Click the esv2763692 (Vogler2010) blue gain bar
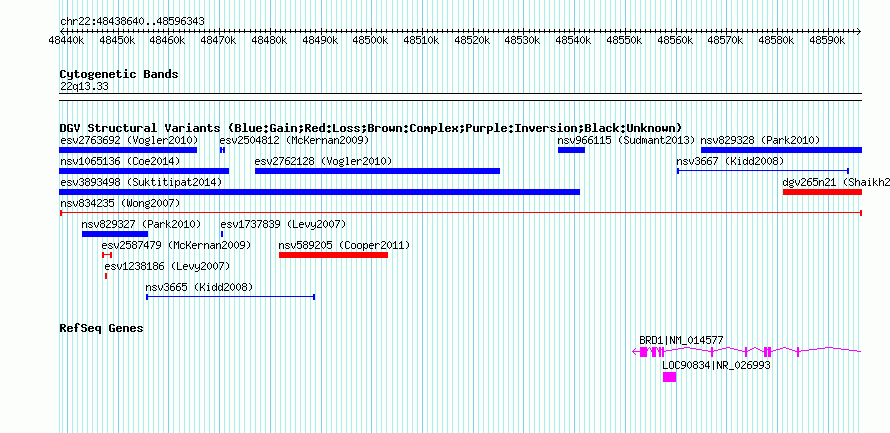 [128, 150]
